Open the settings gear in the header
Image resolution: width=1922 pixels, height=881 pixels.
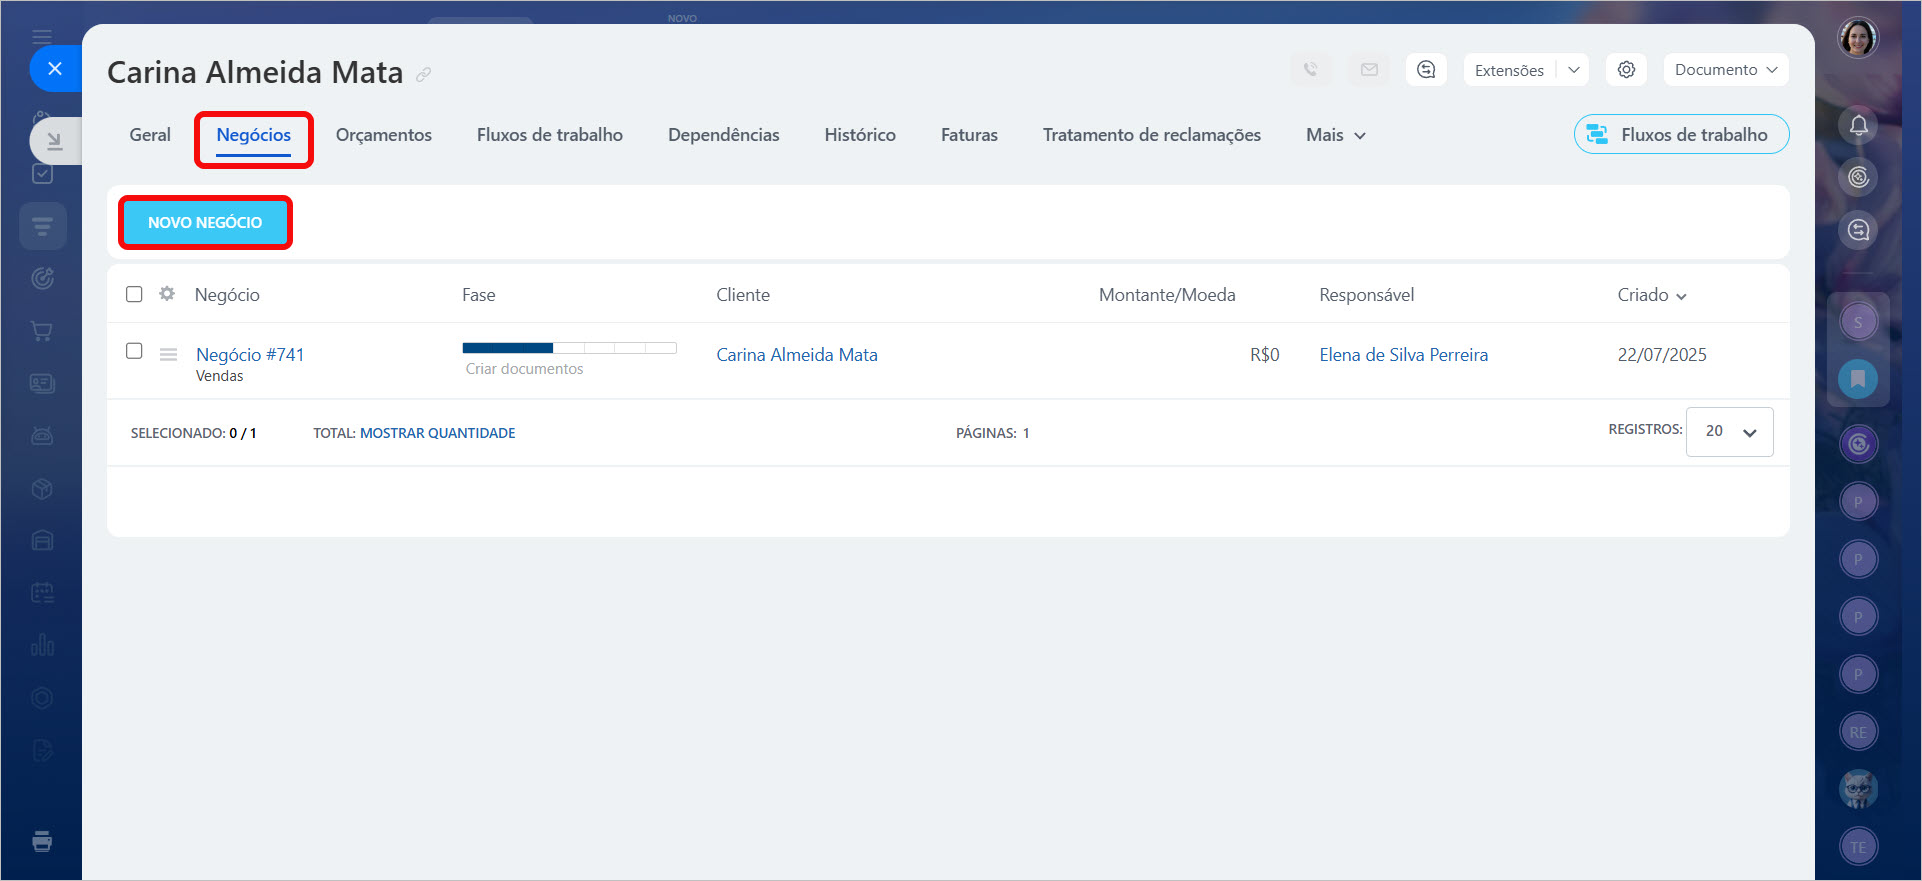[x=1626, y=70]
